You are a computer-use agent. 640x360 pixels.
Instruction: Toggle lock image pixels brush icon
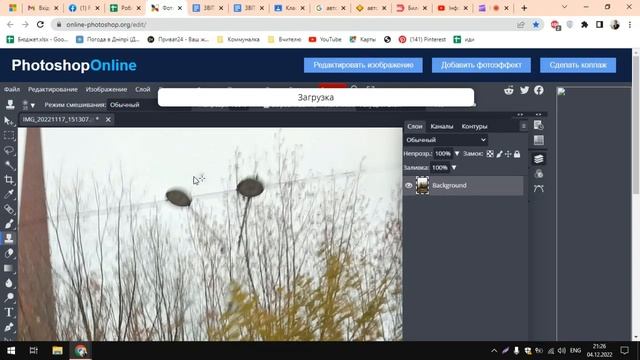point(499,154)
